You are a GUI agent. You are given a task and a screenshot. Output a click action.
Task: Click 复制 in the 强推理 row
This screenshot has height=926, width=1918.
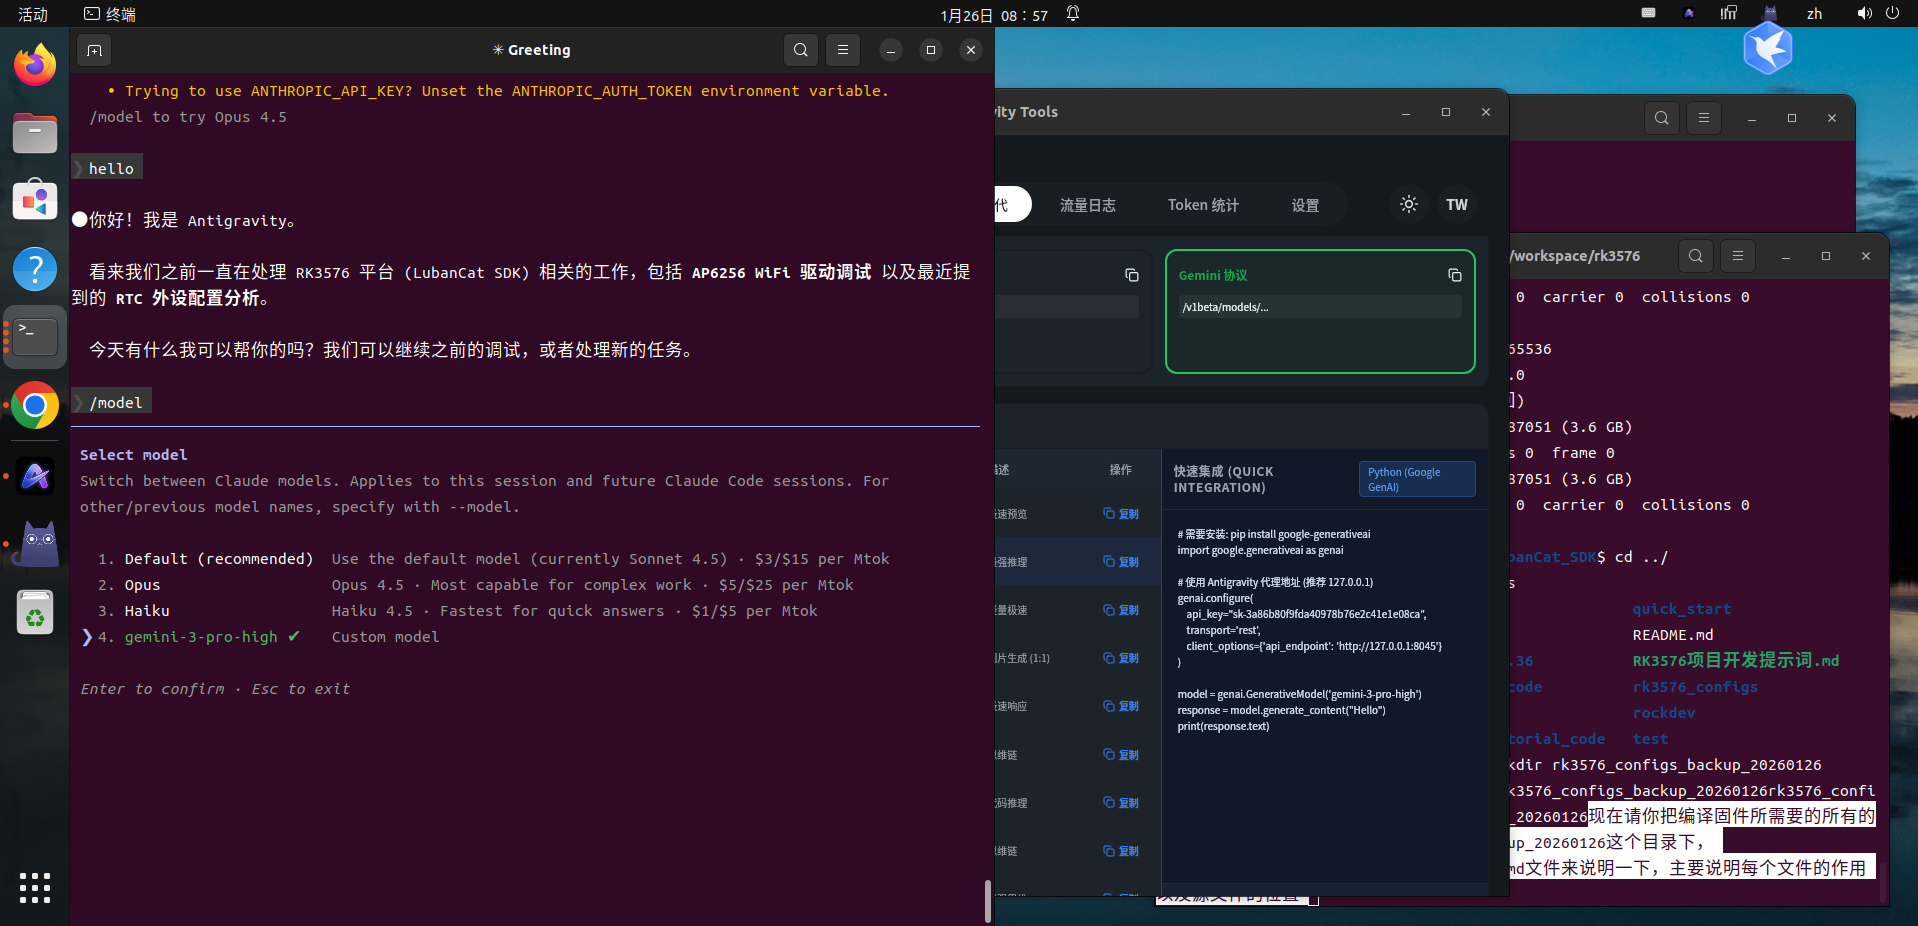[1121, 562]
